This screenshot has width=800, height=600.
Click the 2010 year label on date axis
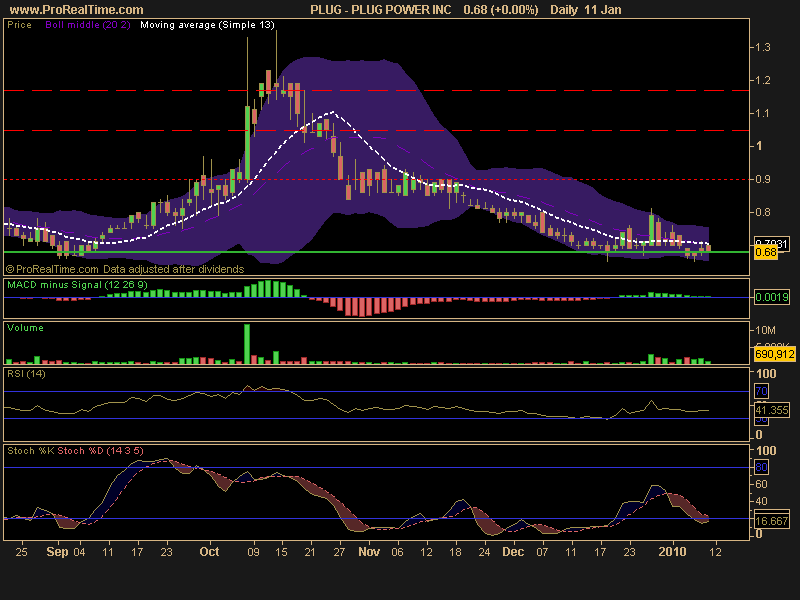pos(672,552)
